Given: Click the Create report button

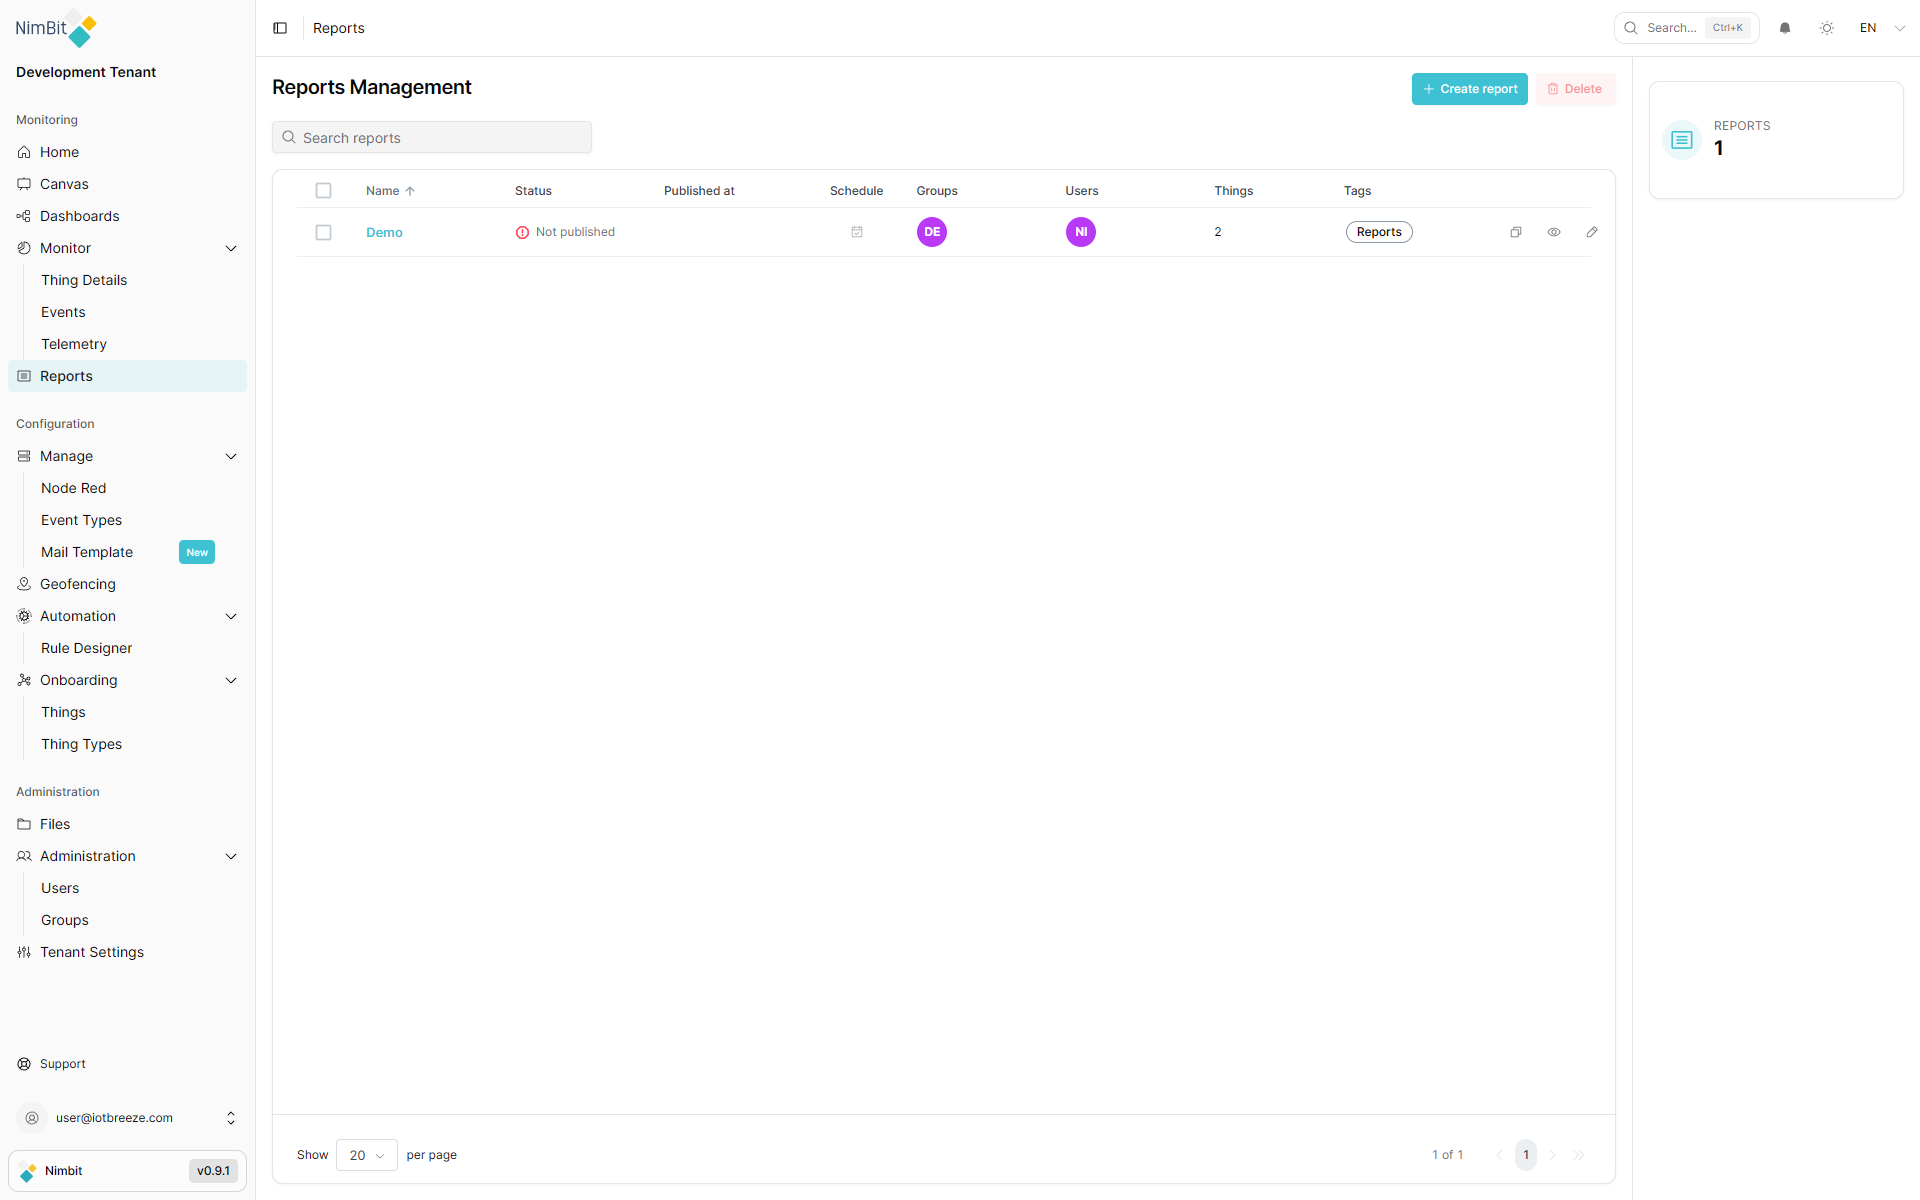Looking at the screenshot, I should (1469, 89).
